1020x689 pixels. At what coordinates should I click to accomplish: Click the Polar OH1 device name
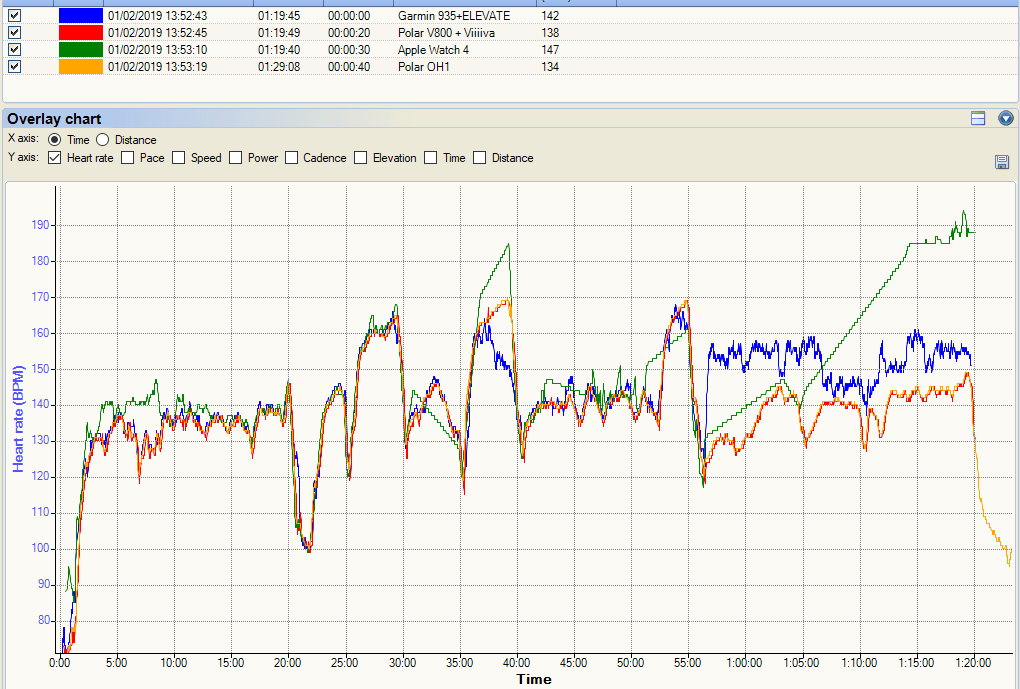click(x=423, y=66)
